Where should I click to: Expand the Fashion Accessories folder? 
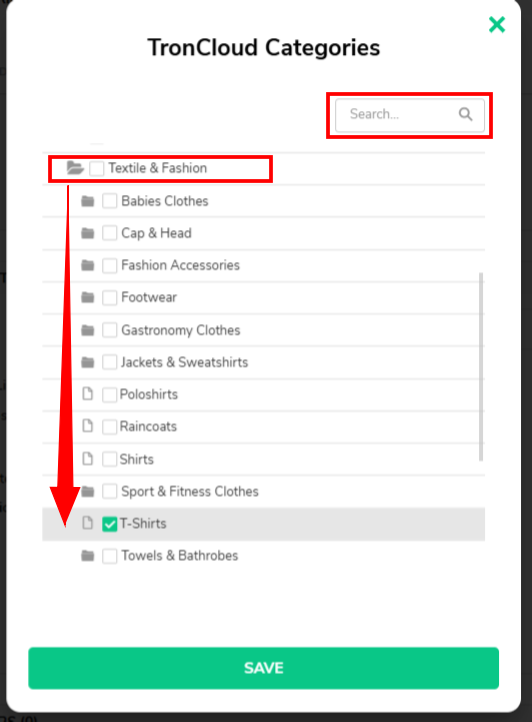88,265
